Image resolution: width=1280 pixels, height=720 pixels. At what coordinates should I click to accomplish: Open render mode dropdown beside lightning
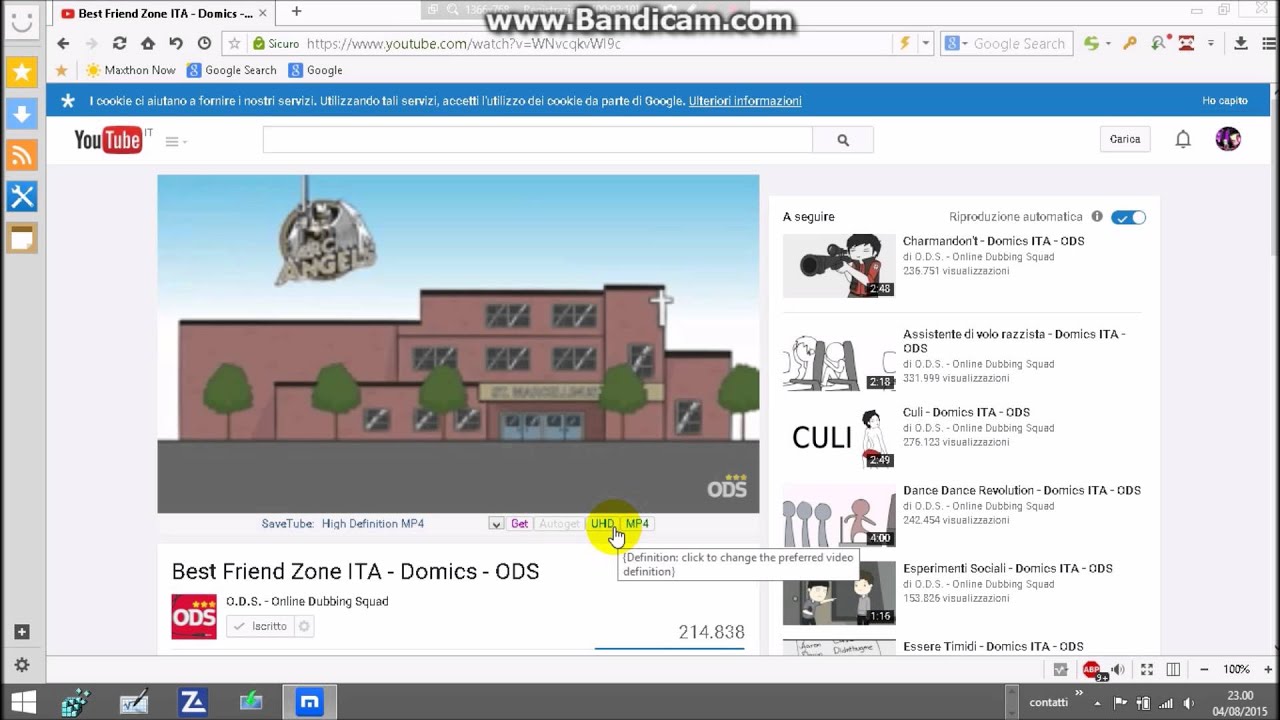click(926, 43)
